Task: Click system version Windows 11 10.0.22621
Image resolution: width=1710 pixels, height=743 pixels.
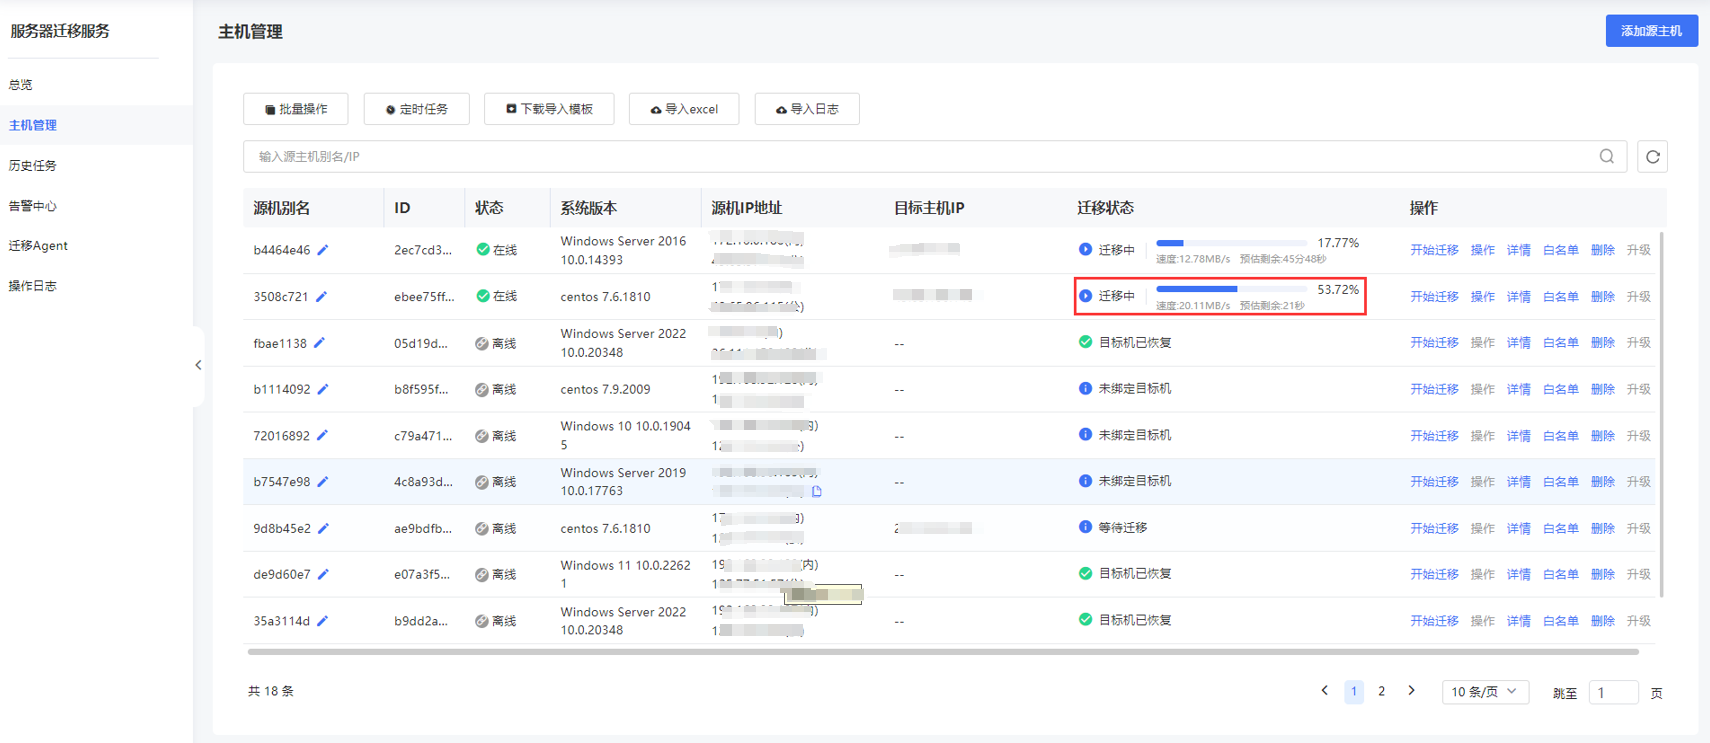Action: pos(625,574)
